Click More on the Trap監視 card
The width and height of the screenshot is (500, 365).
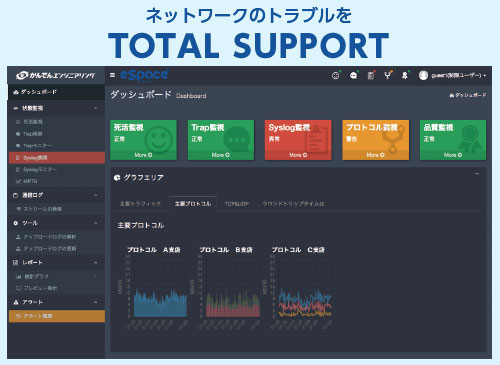point(221,155)
